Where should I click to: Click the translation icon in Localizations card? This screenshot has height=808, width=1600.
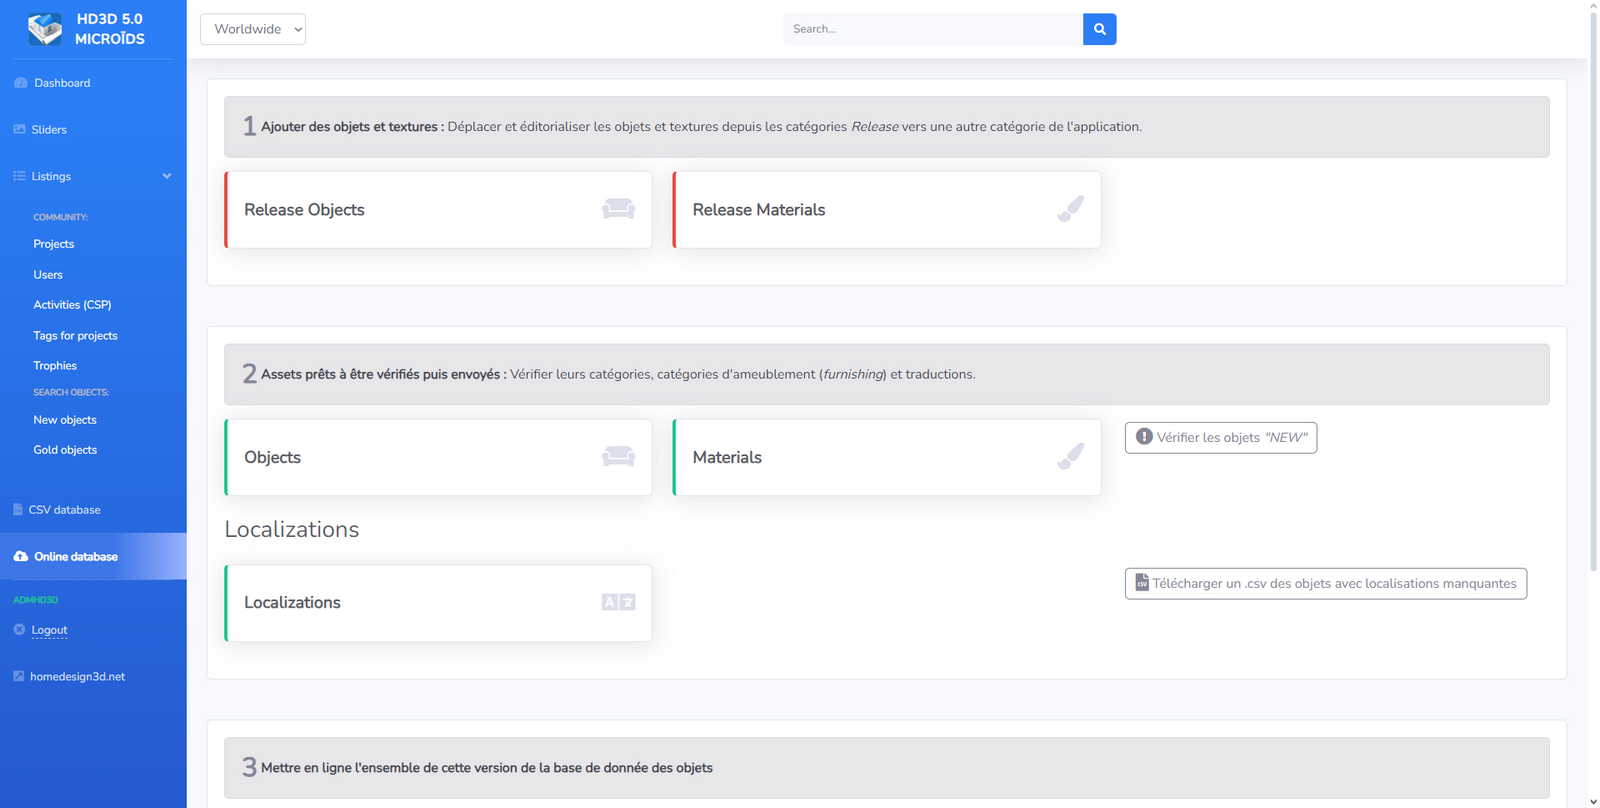[x=618, y=602]
